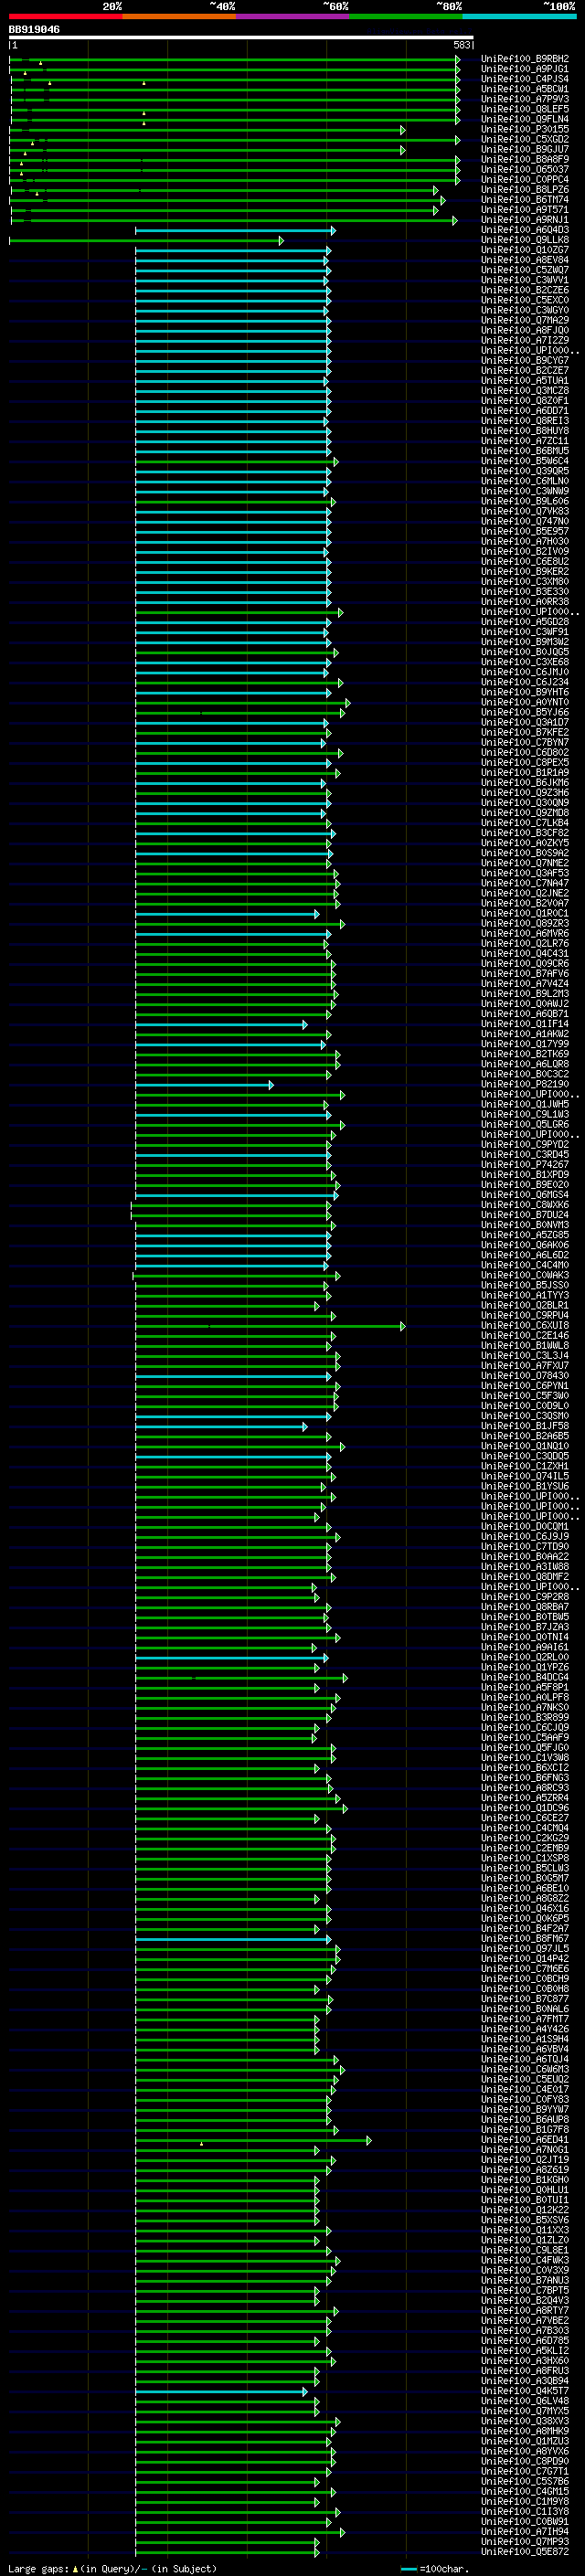Click the white query sequence bar
The height and width of the screenshot is (2576, 585).
pos(241,37)
